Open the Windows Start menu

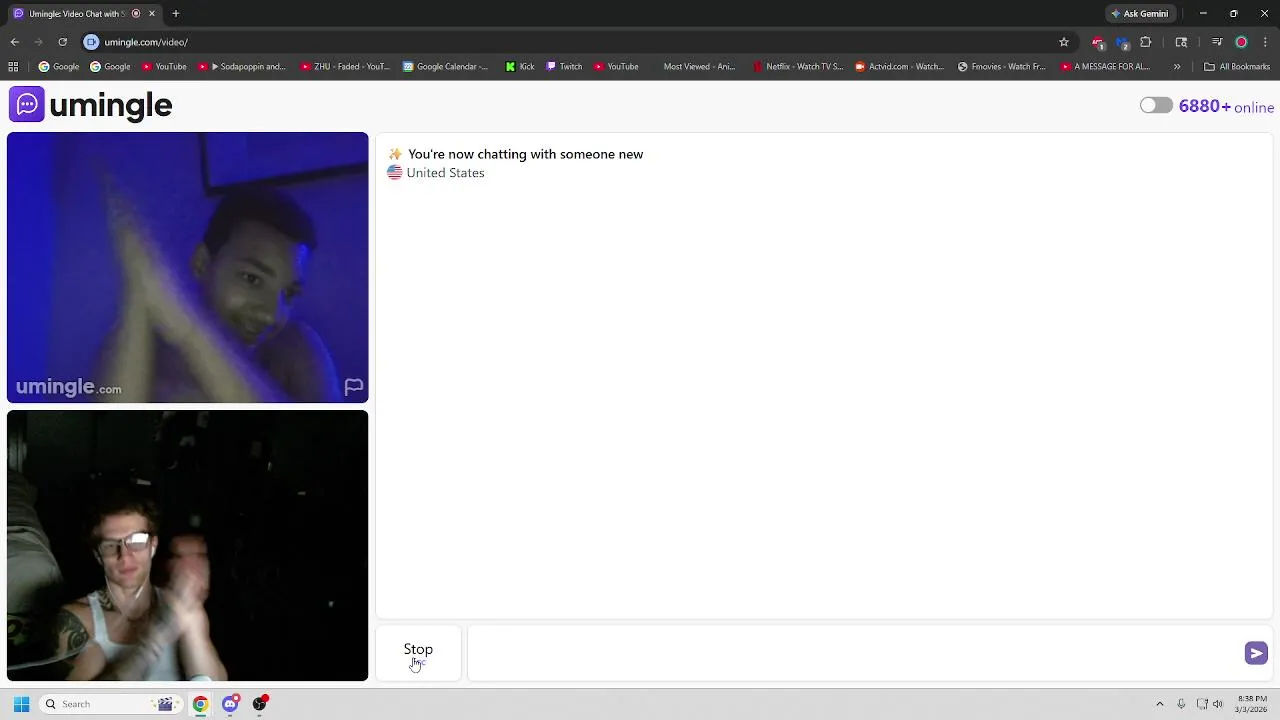pyautogui.click(x=21, y=704)
